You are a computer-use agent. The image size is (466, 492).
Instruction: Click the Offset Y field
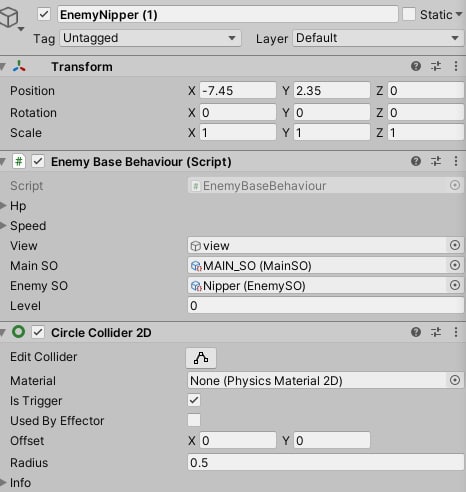pyautogui.click(x=332, y=441)
